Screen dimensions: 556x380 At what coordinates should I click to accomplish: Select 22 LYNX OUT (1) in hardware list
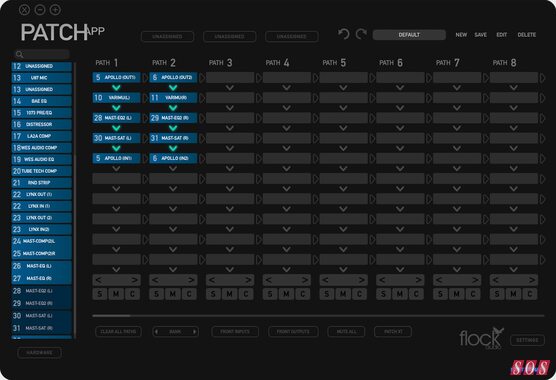coord(42,194)
